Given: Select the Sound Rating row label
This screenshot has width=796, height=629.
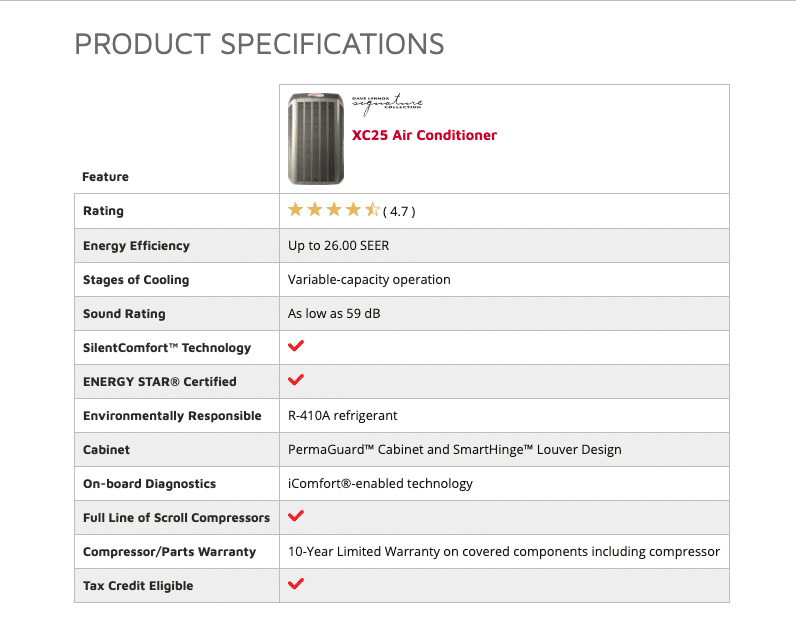Looking at the screenshot, I should (124, 314).
